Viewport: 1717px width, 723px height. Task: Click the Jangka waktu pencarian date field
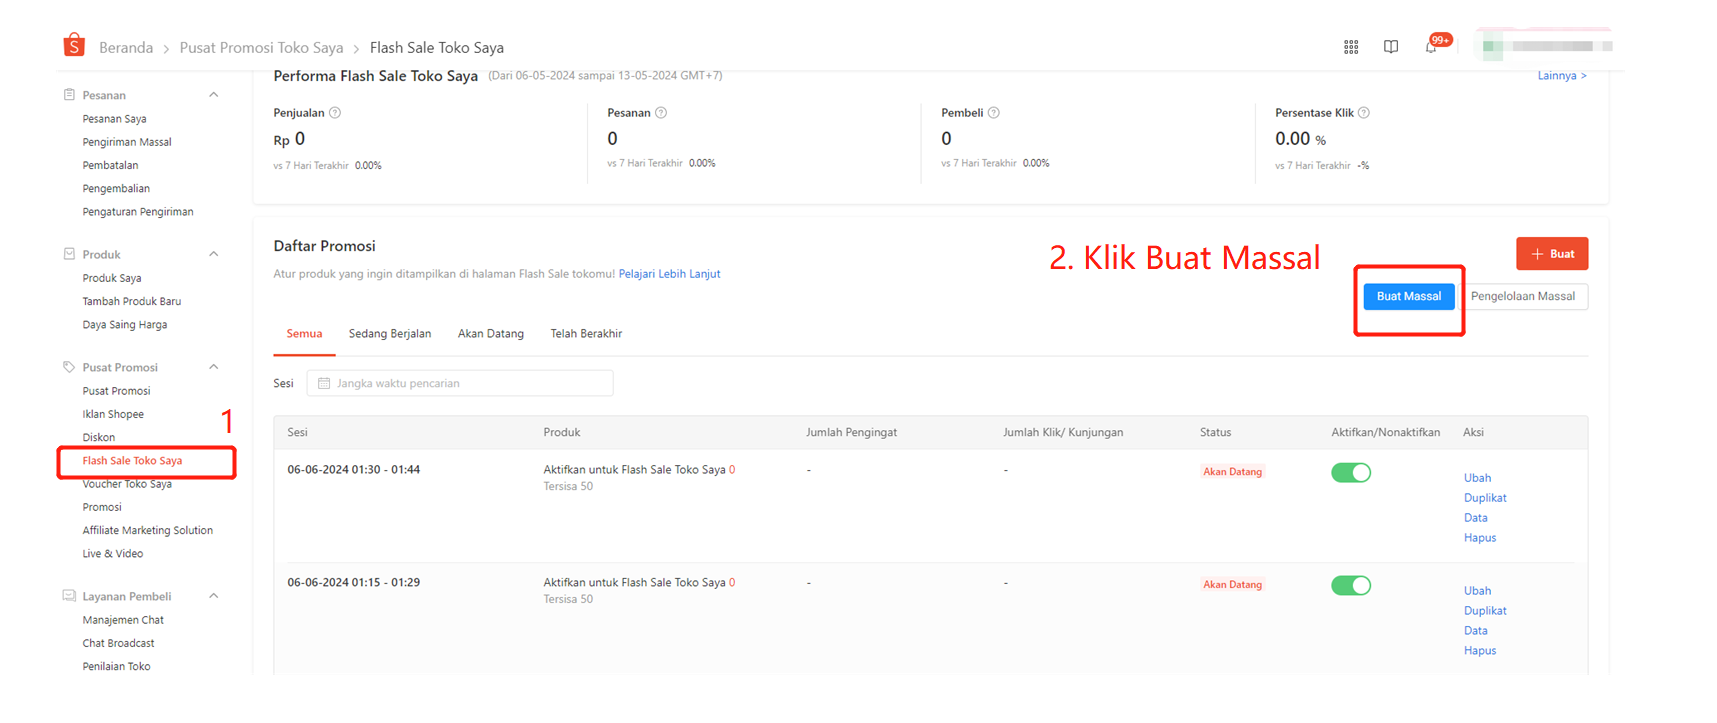[x=460, y=383]
